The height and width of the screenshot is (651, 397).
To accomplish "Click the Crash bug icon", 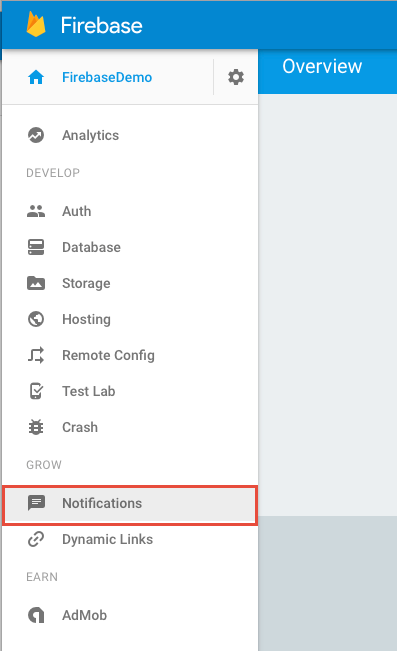I will [36, 427].
